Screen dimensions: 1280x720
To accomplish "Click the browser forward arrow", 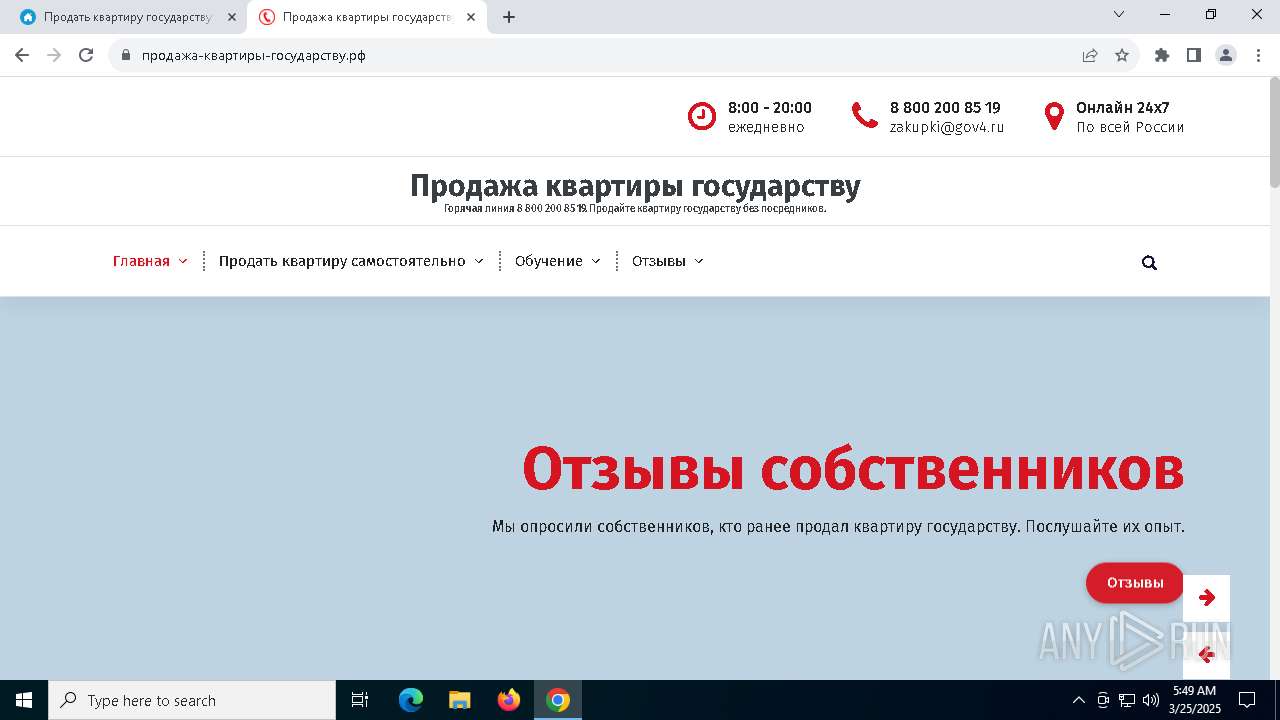I will pyautogui.click(x=54, y=55).
